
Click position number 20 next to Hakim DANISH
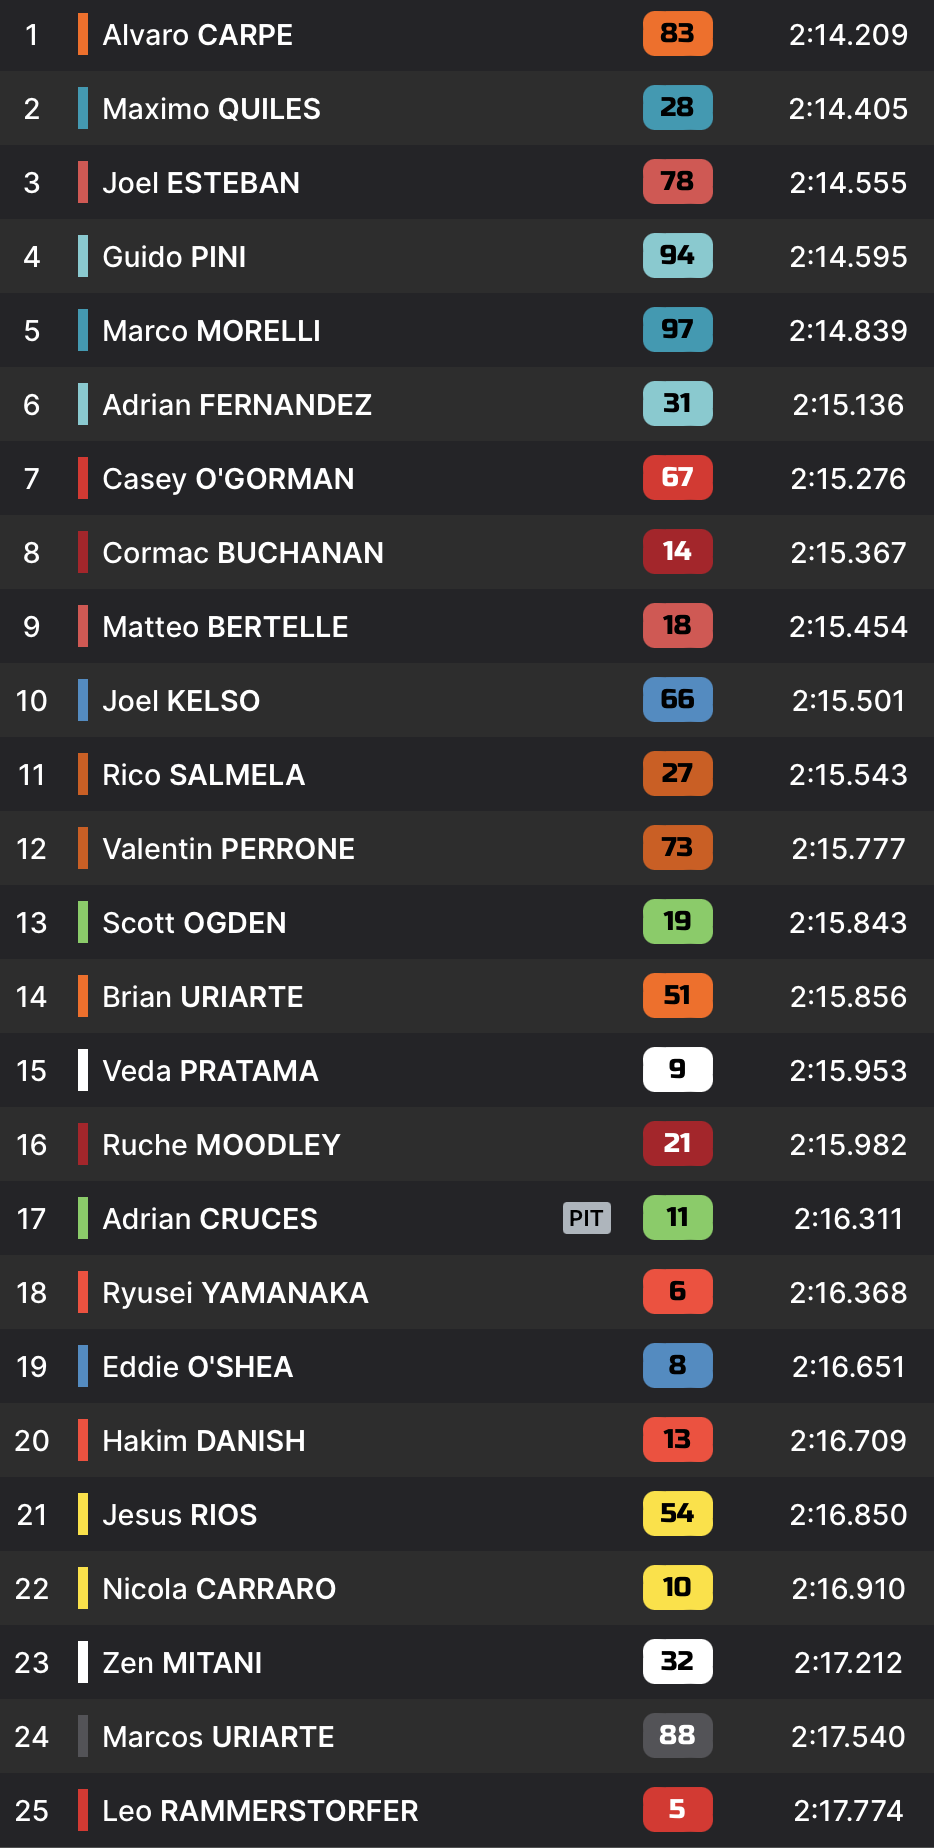32,1441
